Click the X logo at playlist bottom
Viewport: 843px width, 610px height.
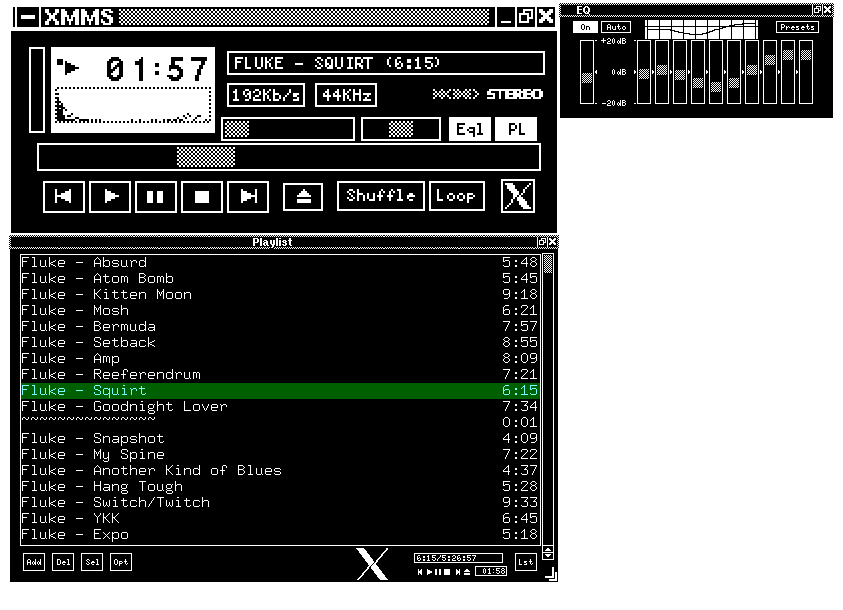click(x=372, y=563)
